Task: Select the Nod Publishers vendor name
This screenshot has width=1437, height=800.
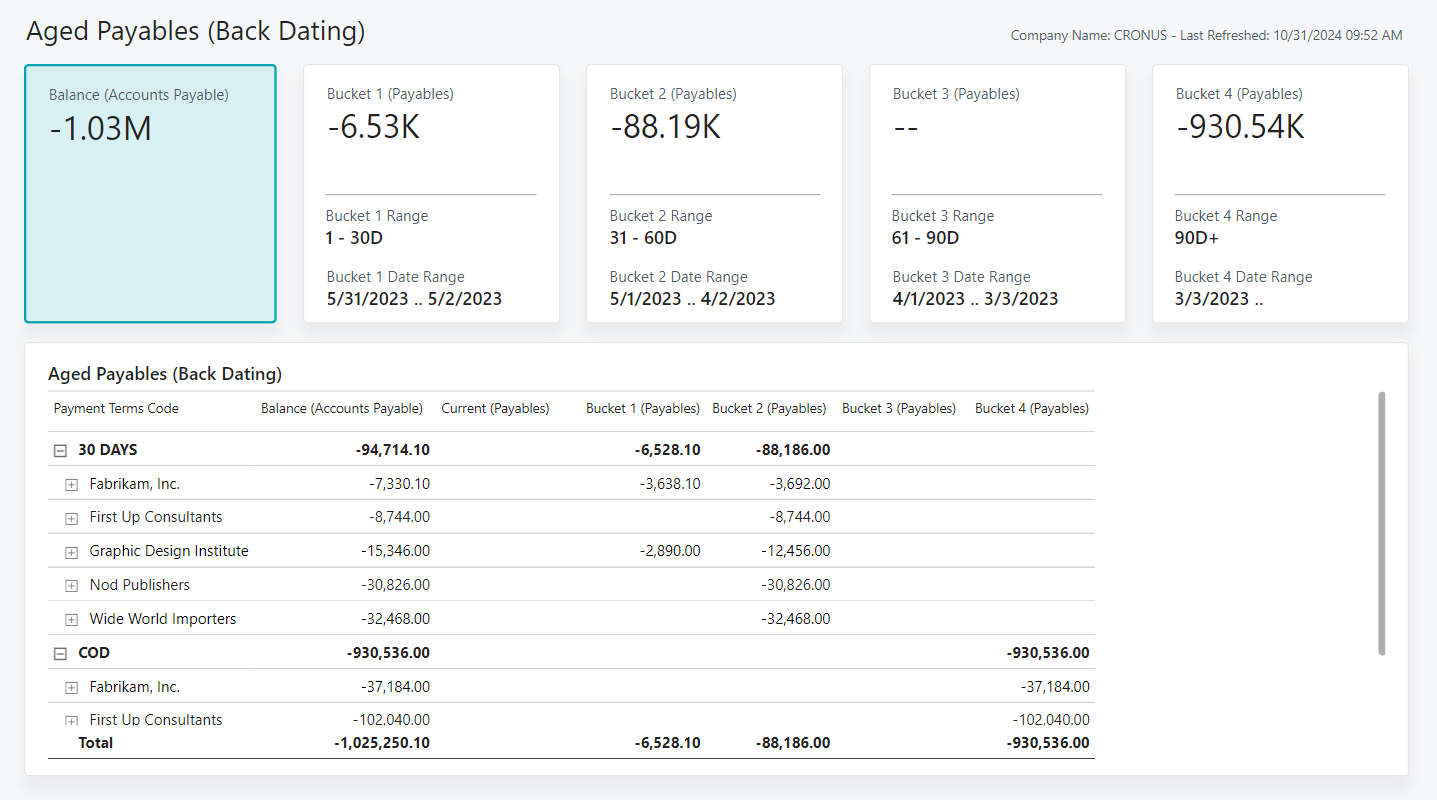Action: 139,585
